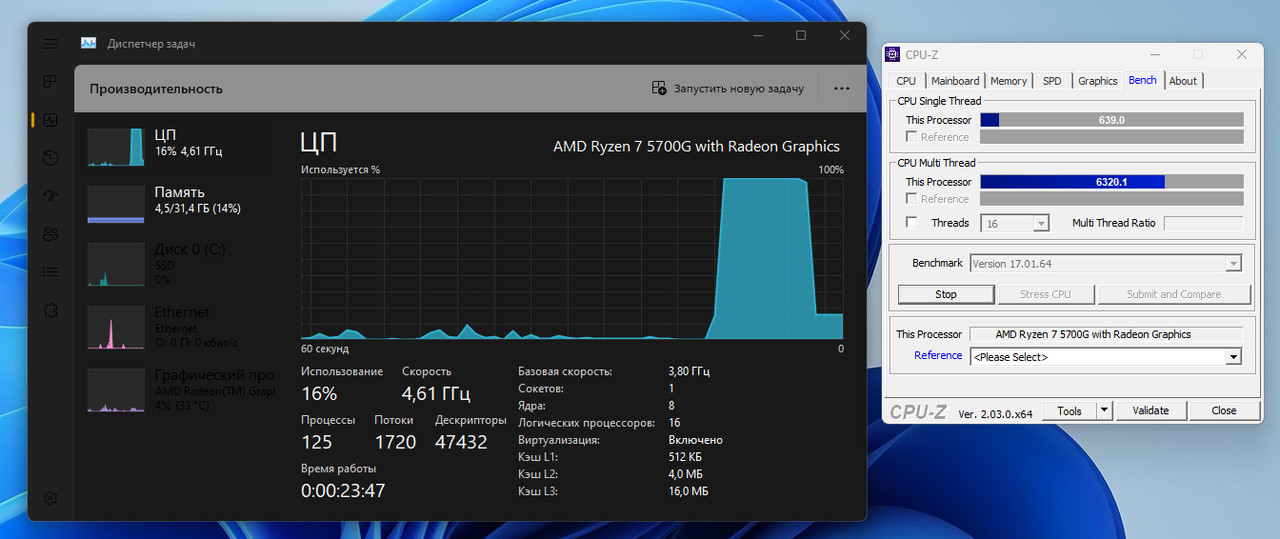Viewport: 1280px width, 539px height.
Task: Click the This Processor name field
Action: [1105, 334]
